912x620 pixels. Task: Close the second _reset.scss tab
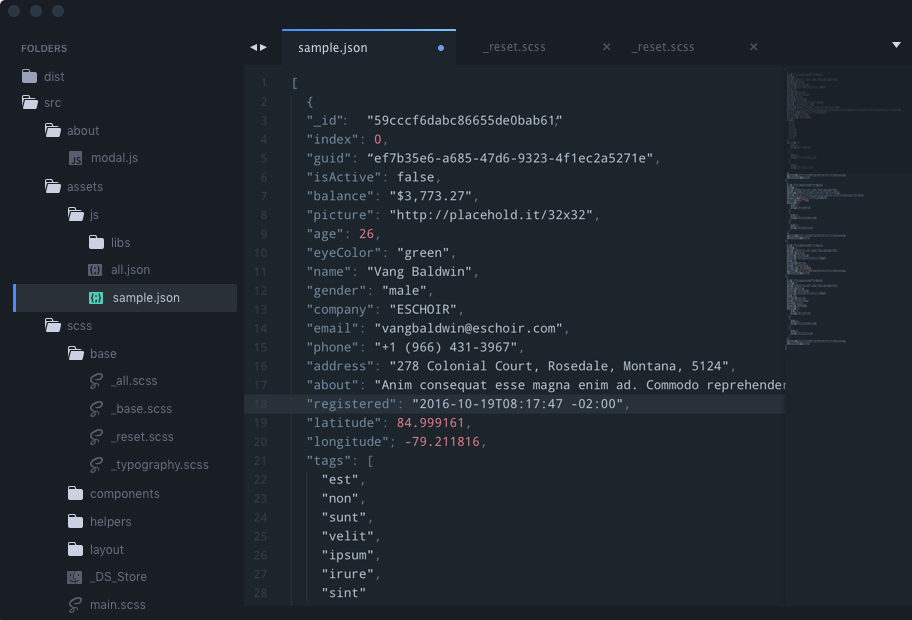coord(754,47)
